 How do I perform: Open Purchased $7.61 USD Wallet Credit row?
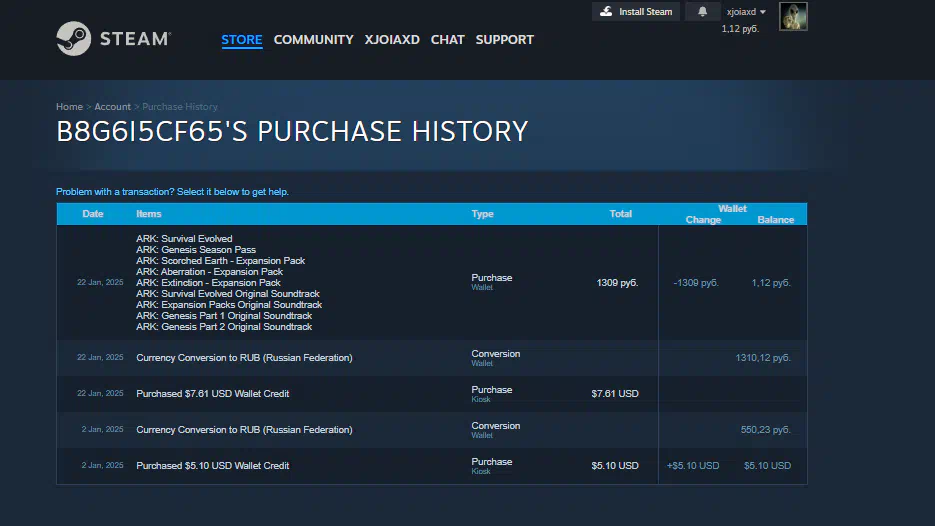click(432, 394)
